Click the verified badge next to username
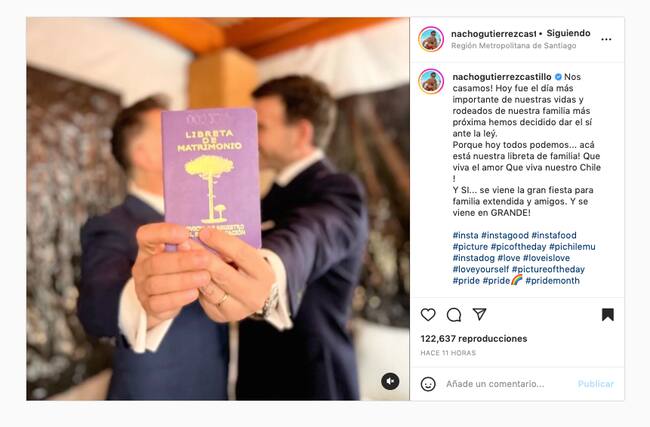 (558, 77)
